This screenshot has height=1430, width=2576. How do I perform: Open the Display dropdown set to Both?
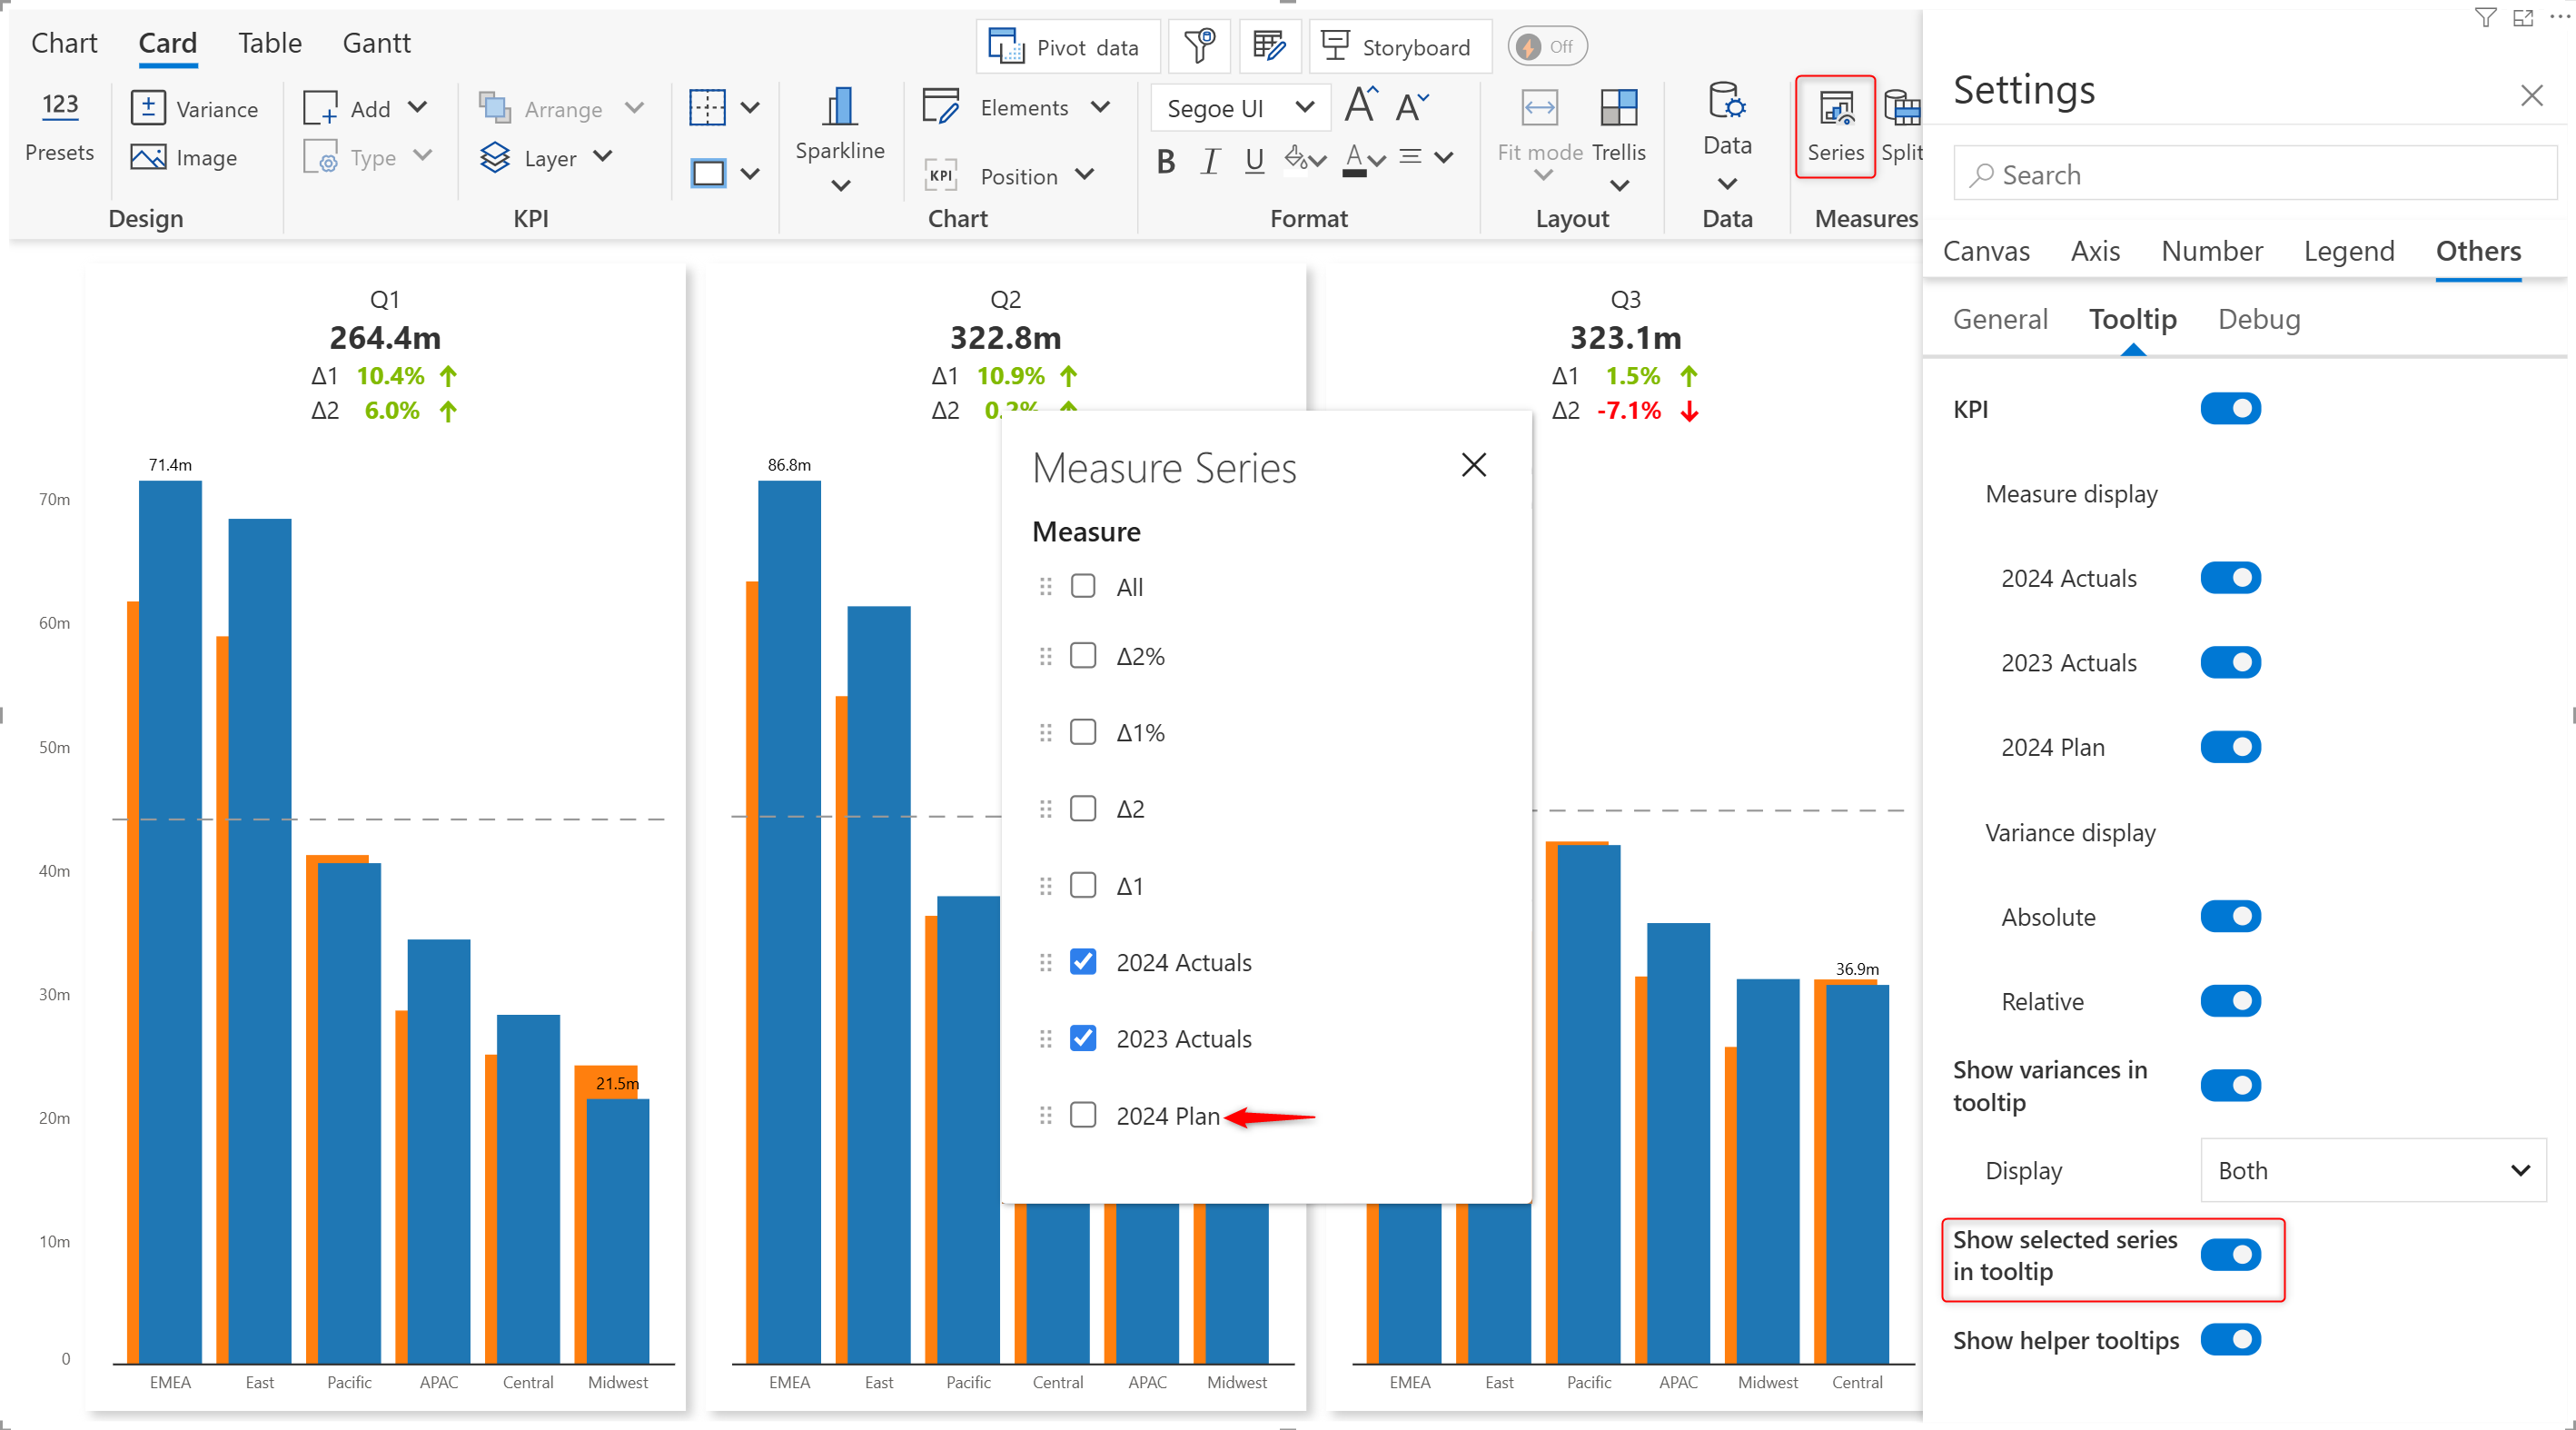2372,1170
